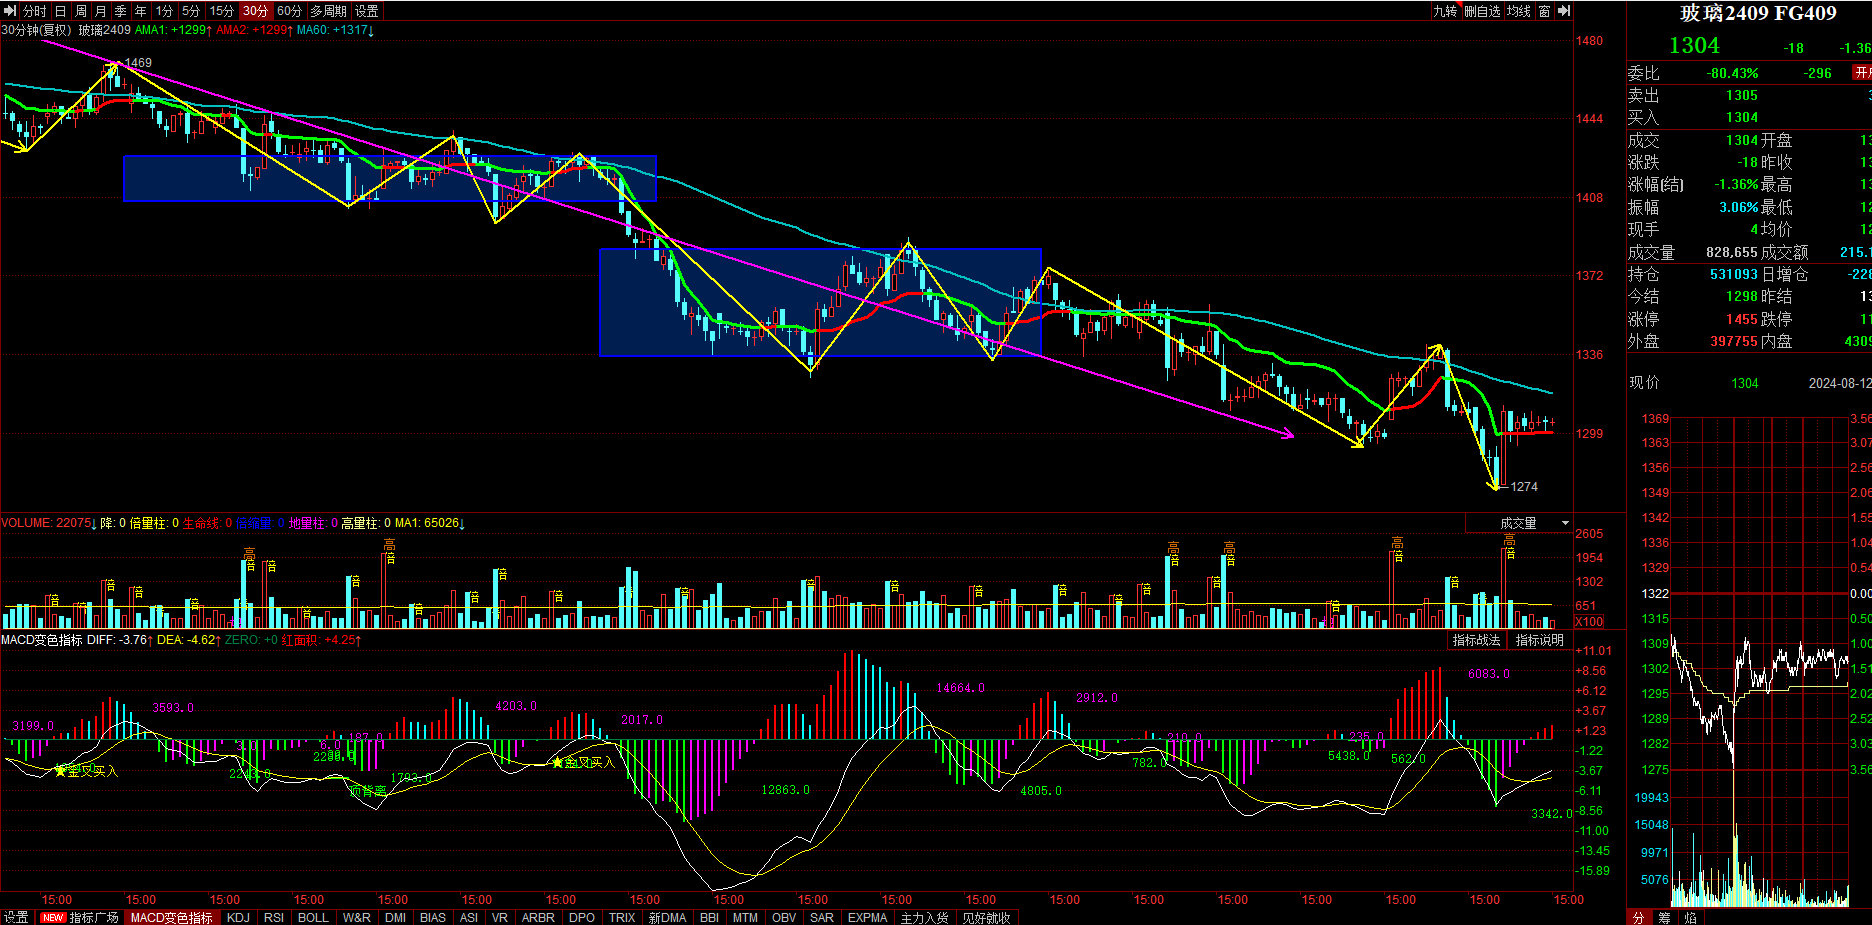Click the 指标说明 button

pos(1539,640)
